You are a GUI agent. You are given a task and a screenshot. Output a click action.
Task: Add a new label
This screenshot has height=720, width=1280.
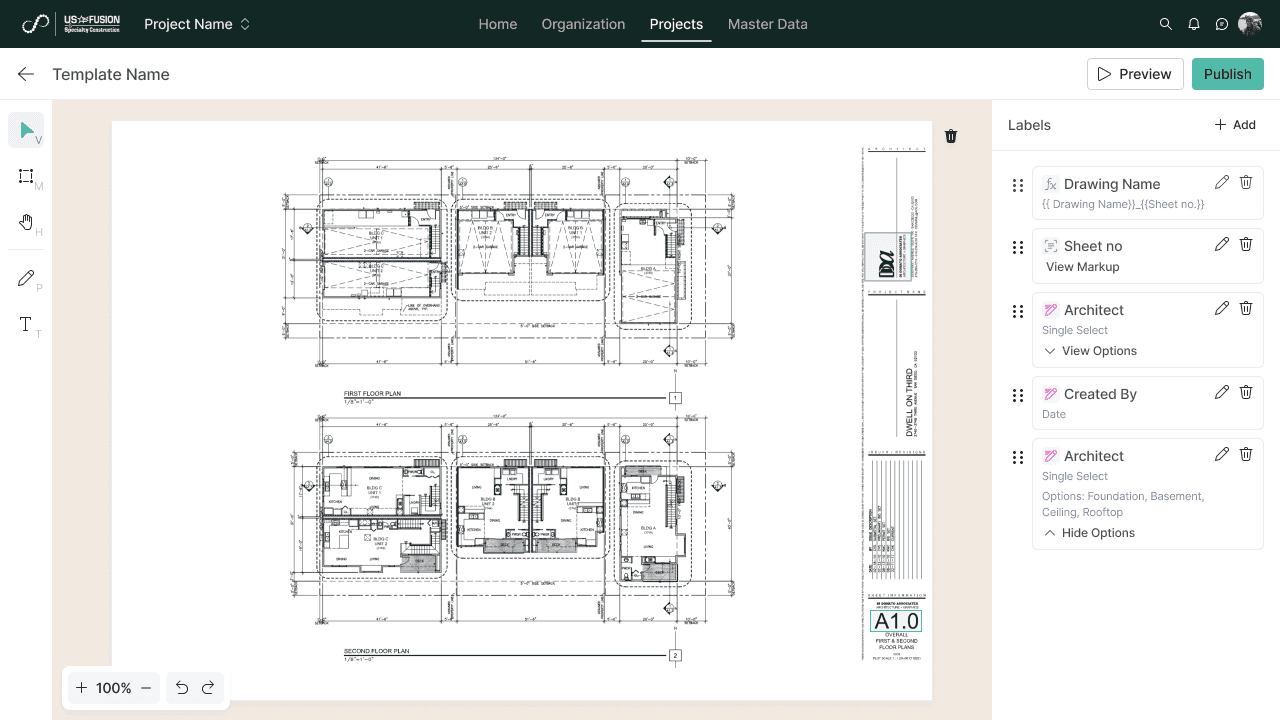click(x=1235, y=125)
